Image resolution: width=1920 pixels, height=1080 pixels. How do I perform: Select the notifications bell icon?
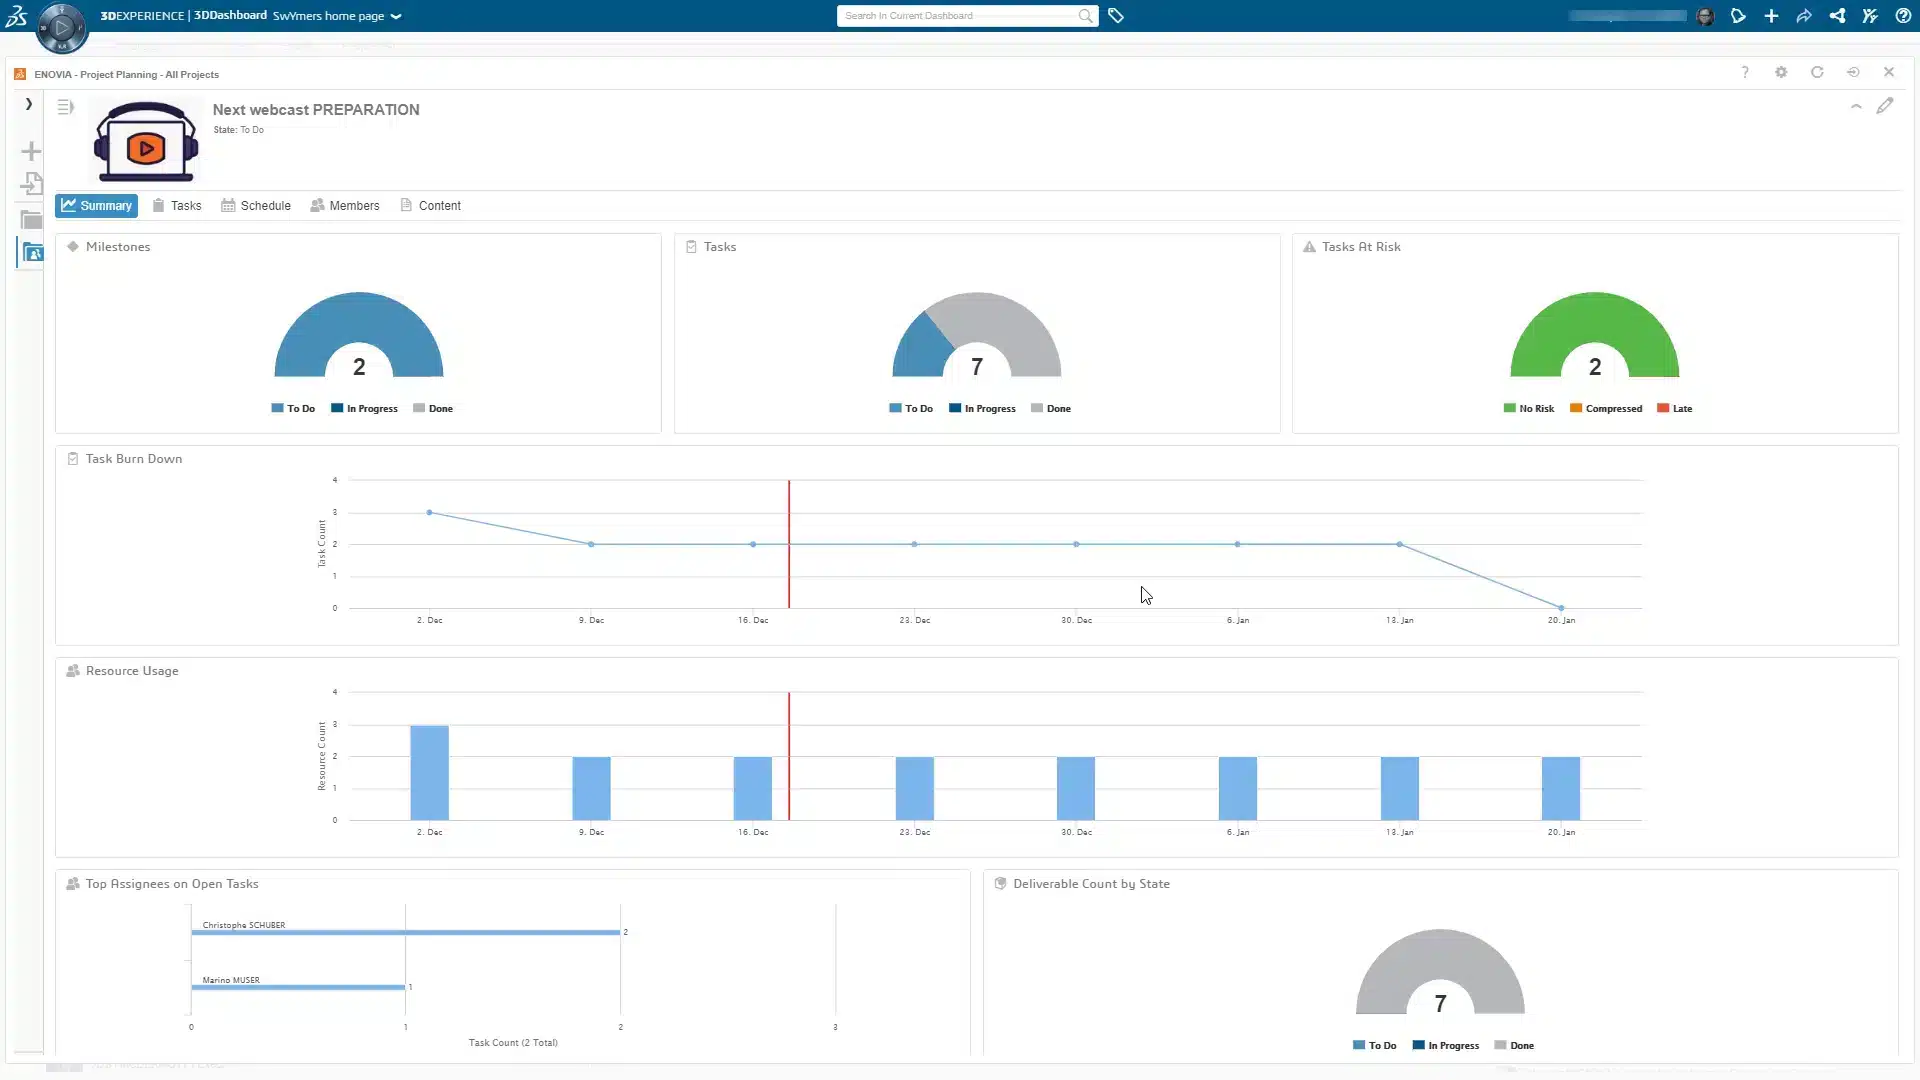click(x=1738, y=16)
